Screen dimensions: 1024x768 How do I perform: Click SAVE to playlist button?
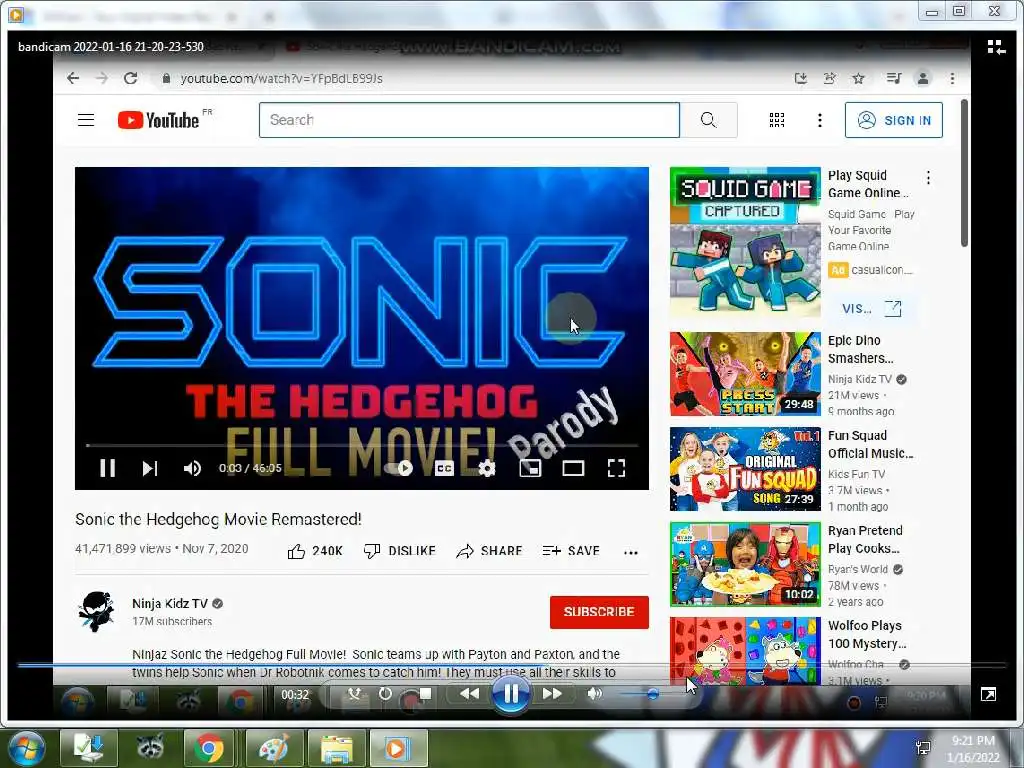pos(571,551)
